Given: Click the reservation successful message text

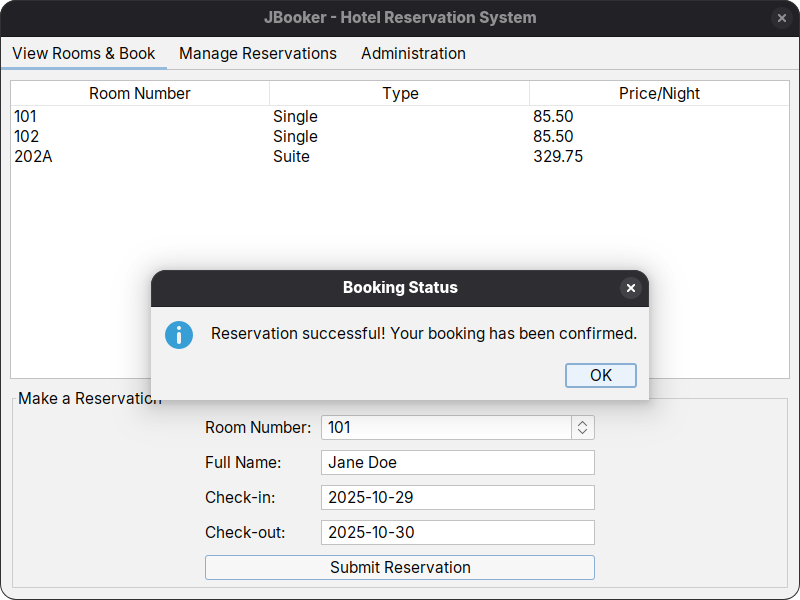Looking at the screenshot, I should (x=424, y=334).
